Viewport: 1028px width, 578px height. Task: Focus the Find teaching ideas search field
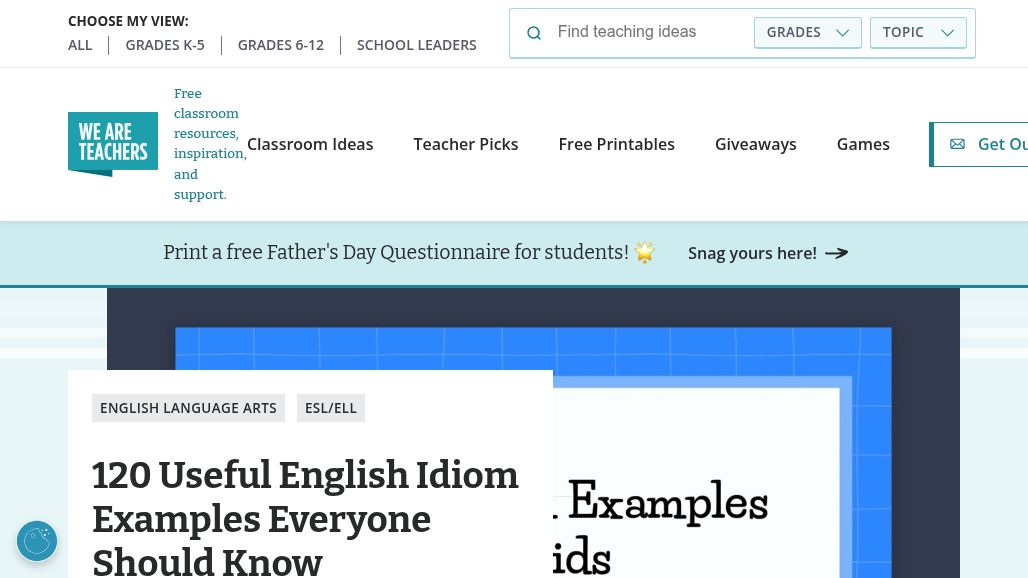649,32
